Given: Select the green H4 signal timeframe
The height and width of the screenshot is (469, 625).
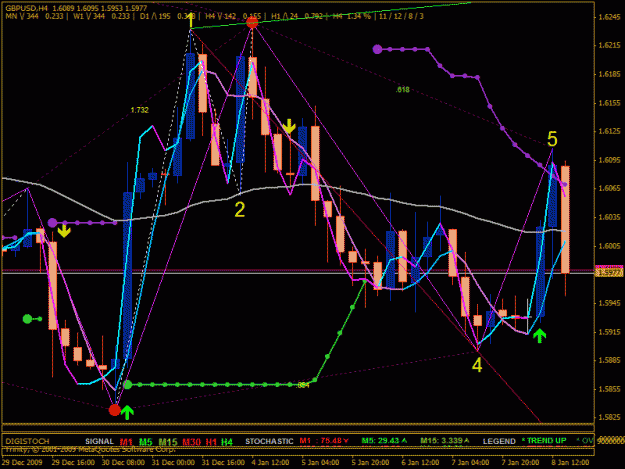Looking at the screenshot, I should point(227,442).
